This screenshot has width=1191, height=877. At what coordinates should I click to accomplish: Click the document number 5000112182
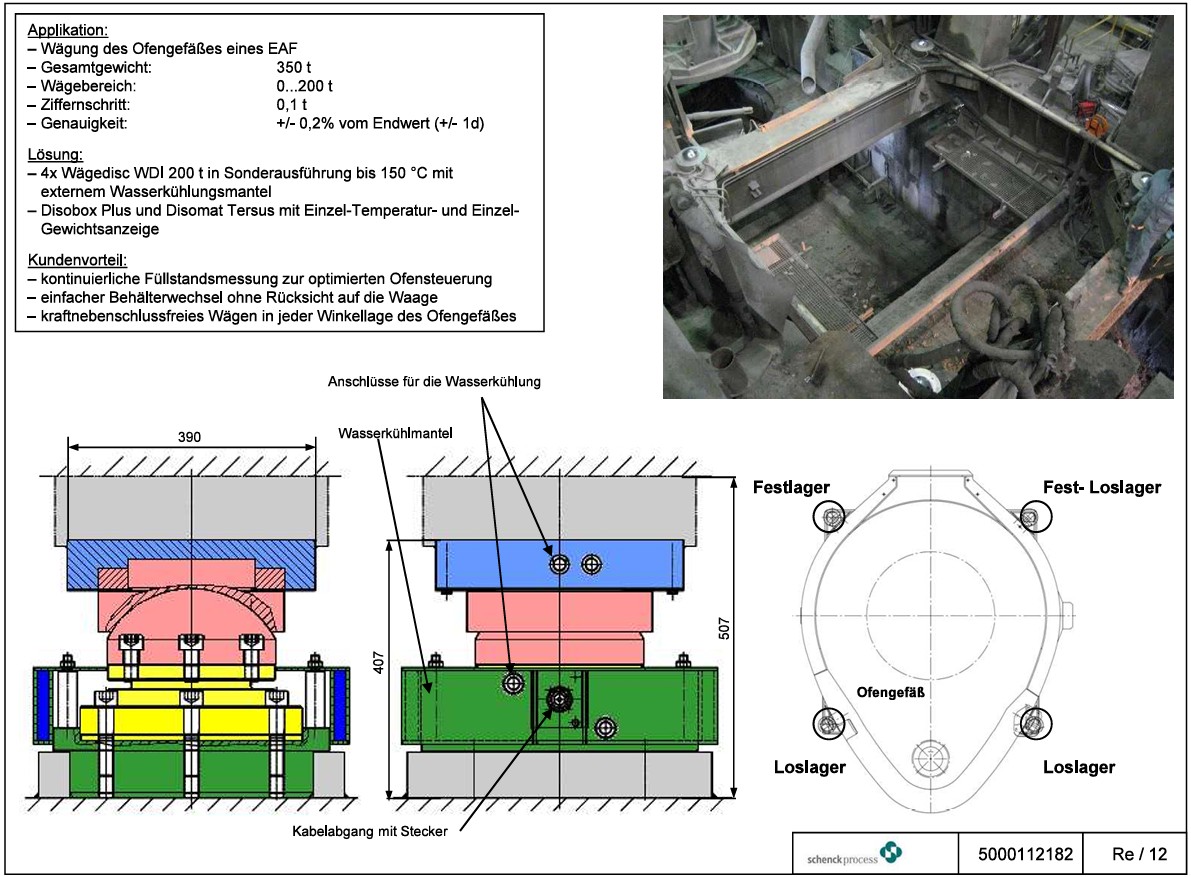click(x=1020, y=855)
